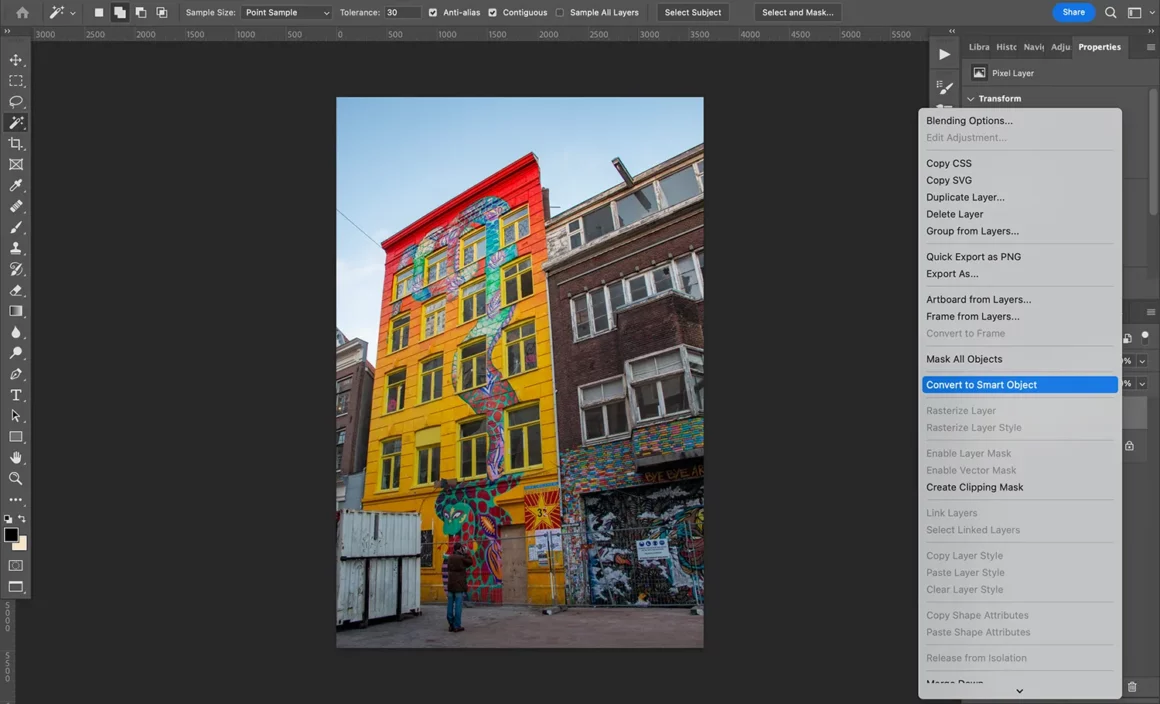Select the Type tool

tap(16, 395)
